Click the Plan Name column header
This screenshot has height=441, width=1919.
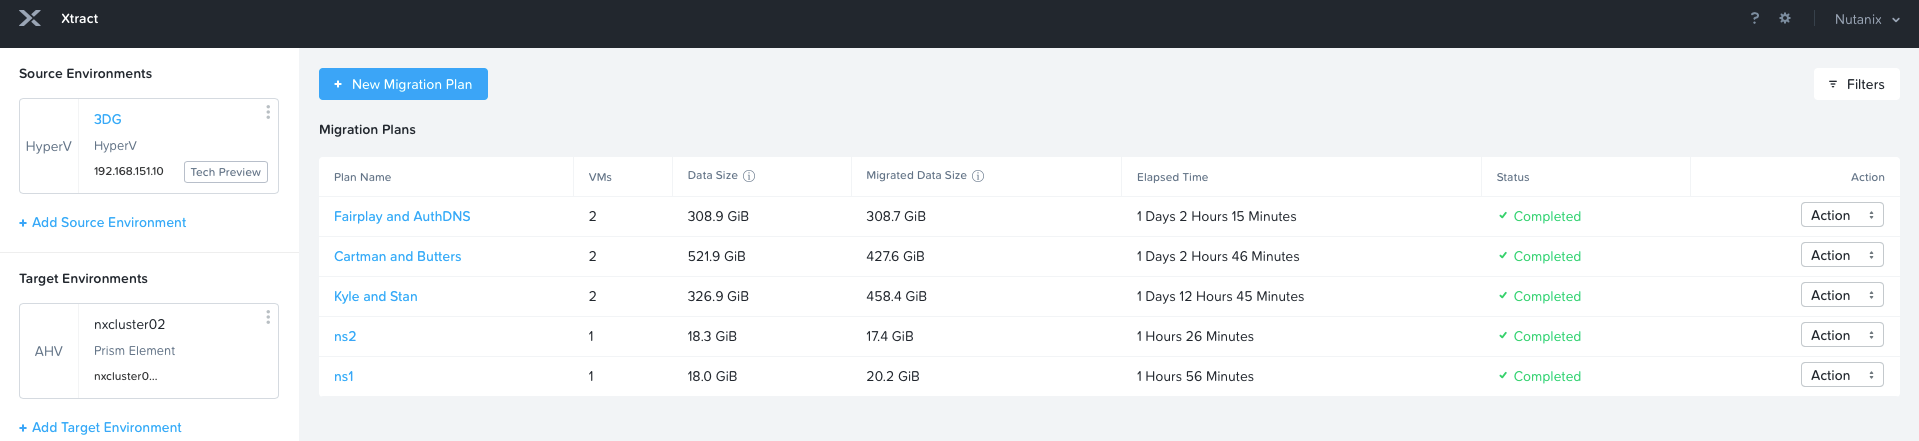[362, 177]
